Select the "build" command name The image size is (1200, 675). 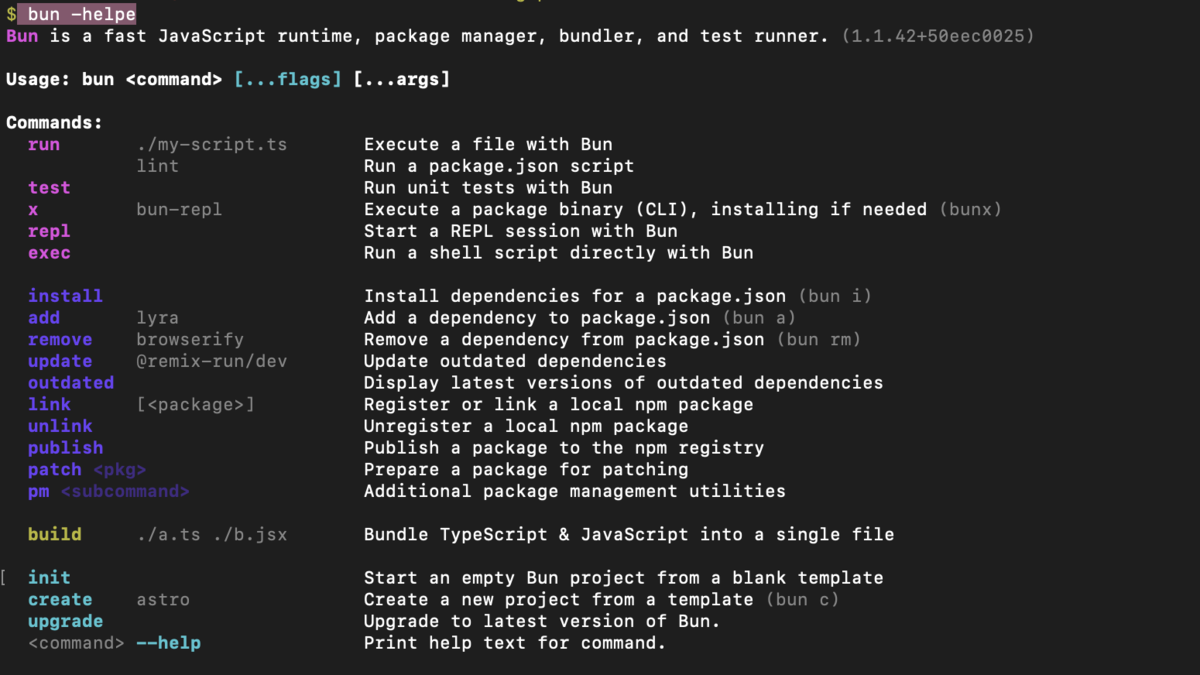click(x=55, y=535)
